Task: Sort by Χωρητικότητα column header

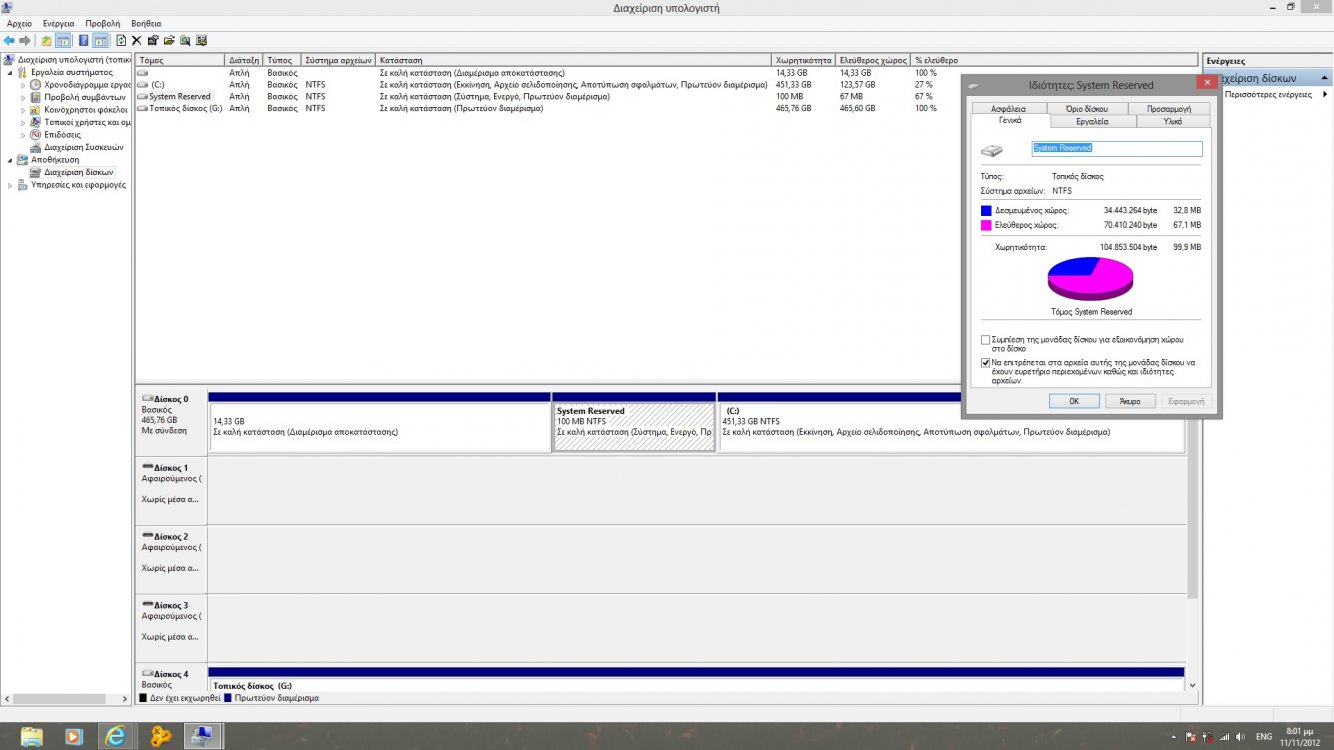Action: [804, 60]
